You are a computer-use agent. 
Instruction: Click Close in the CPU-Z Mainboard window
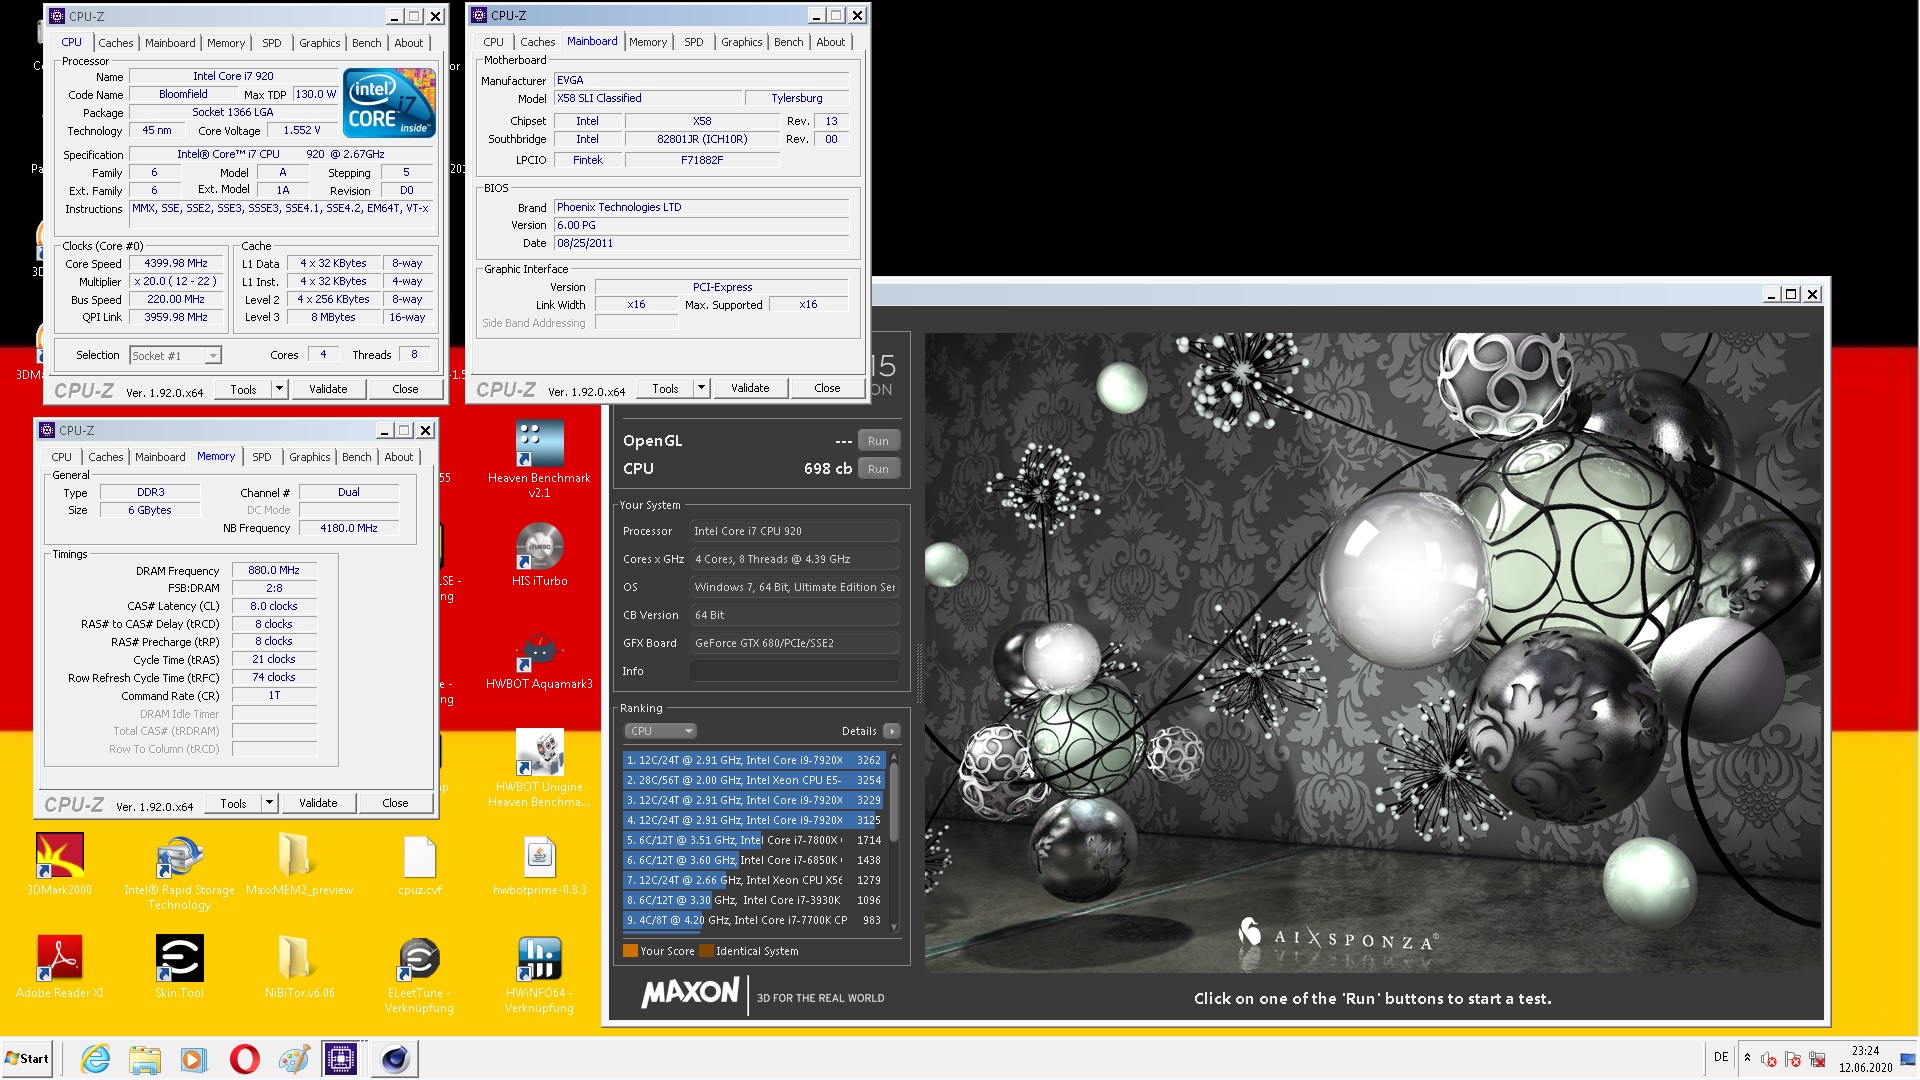pyautogui.click(x=827, y=388)
